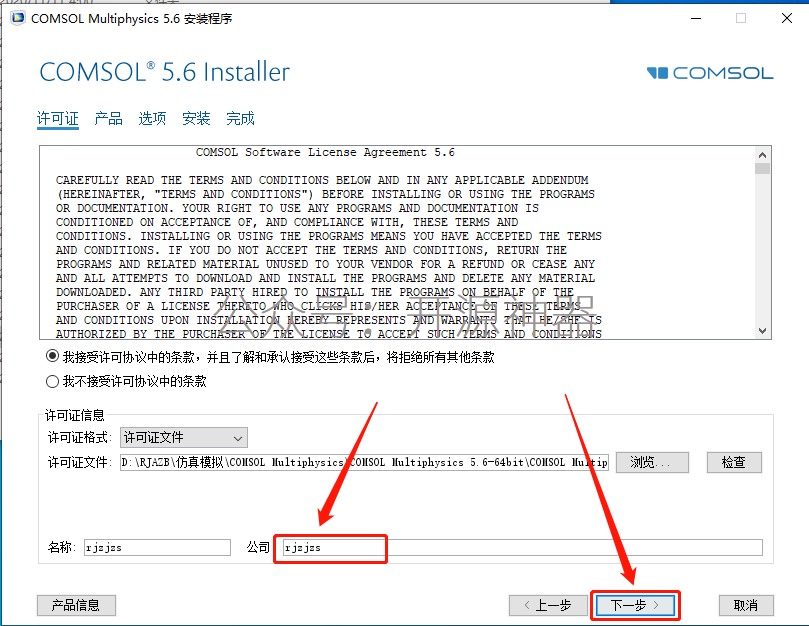Click the COMSOL installer title bar icon
The image size is (809, 626).
18,19
